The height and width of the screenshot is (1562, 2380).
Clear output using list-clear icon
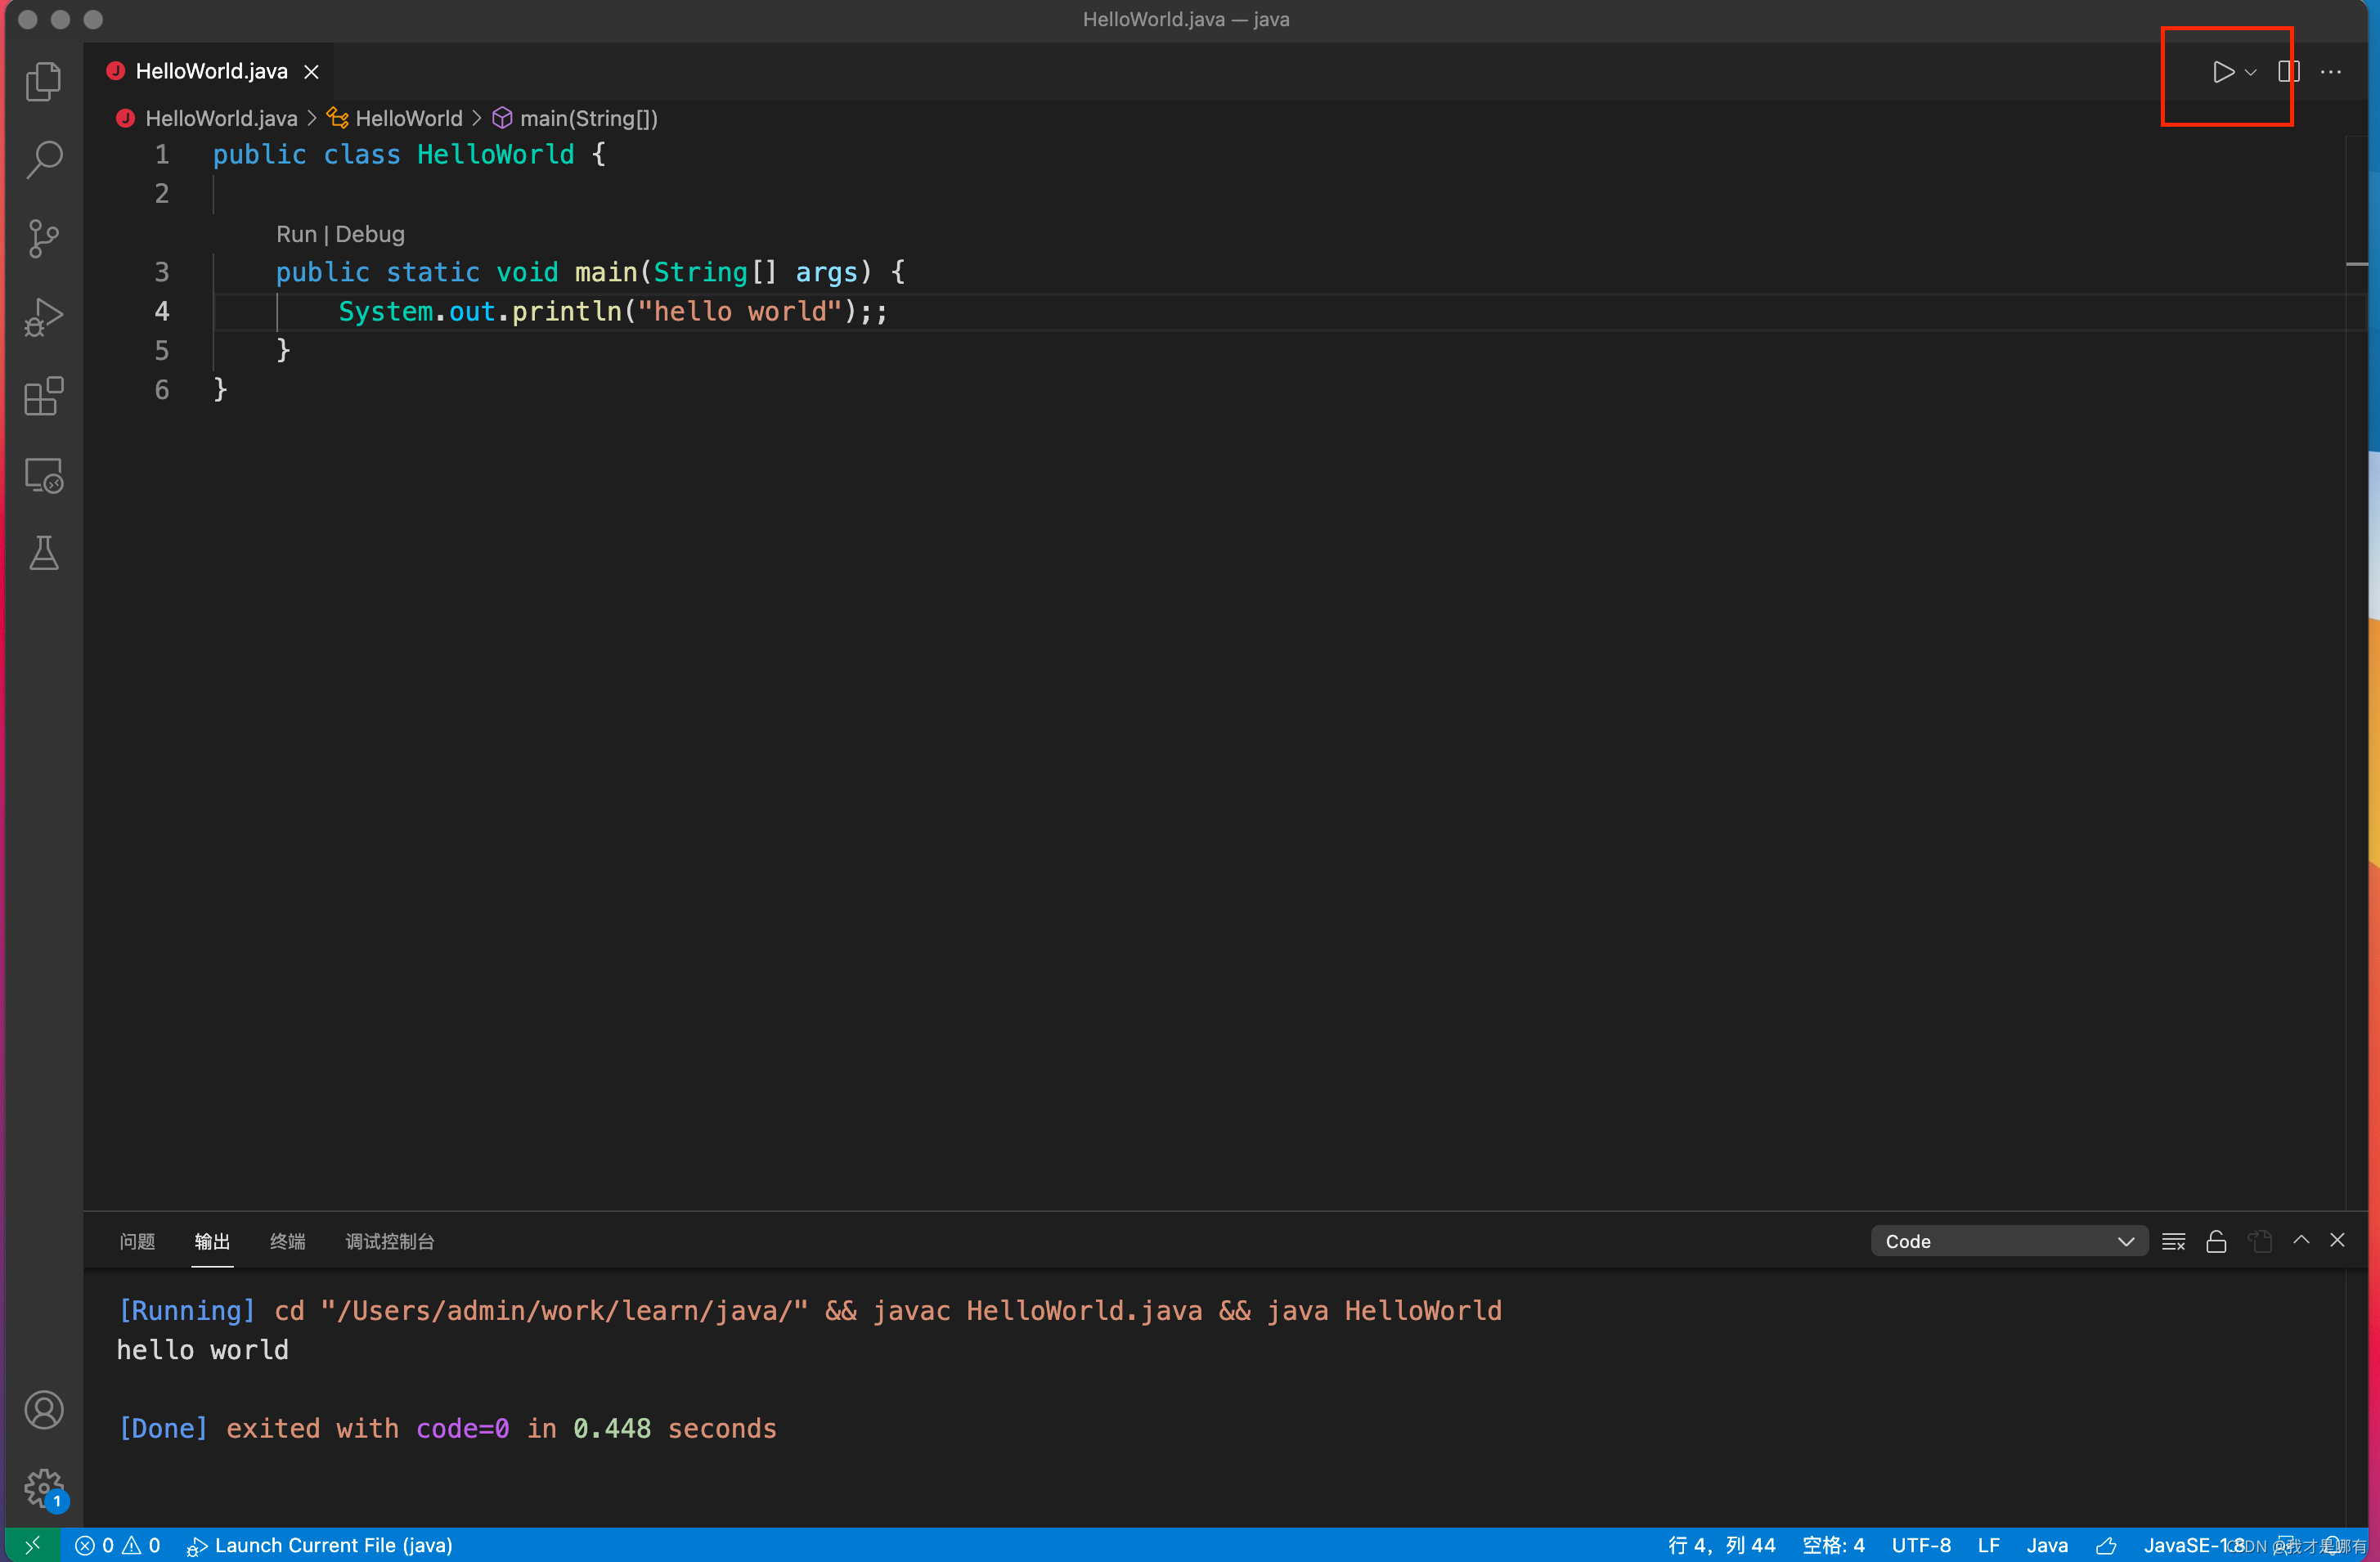(2173, 1241)
